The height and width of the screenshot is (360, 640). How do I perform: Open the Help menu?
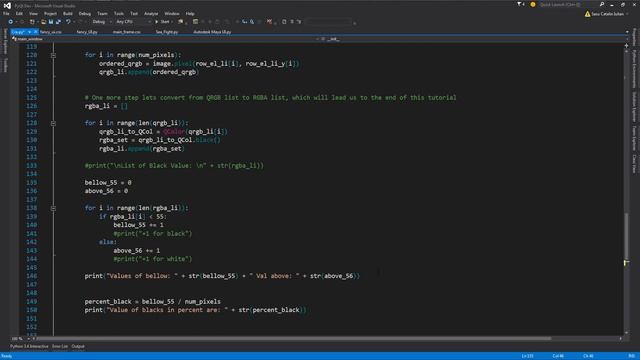190,13
